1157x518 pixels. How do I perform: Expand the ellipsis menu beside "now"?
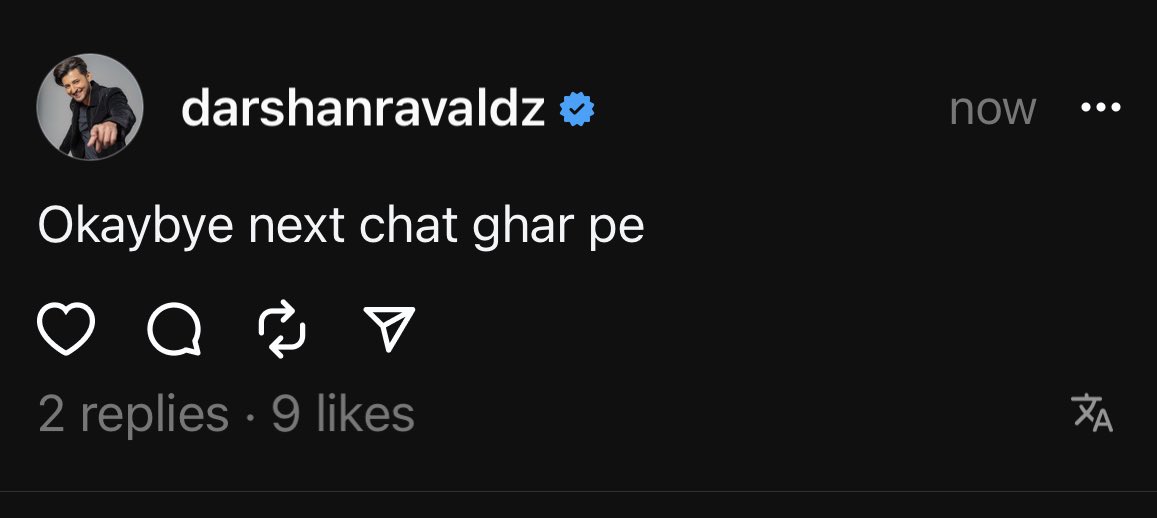point(1100,108)
